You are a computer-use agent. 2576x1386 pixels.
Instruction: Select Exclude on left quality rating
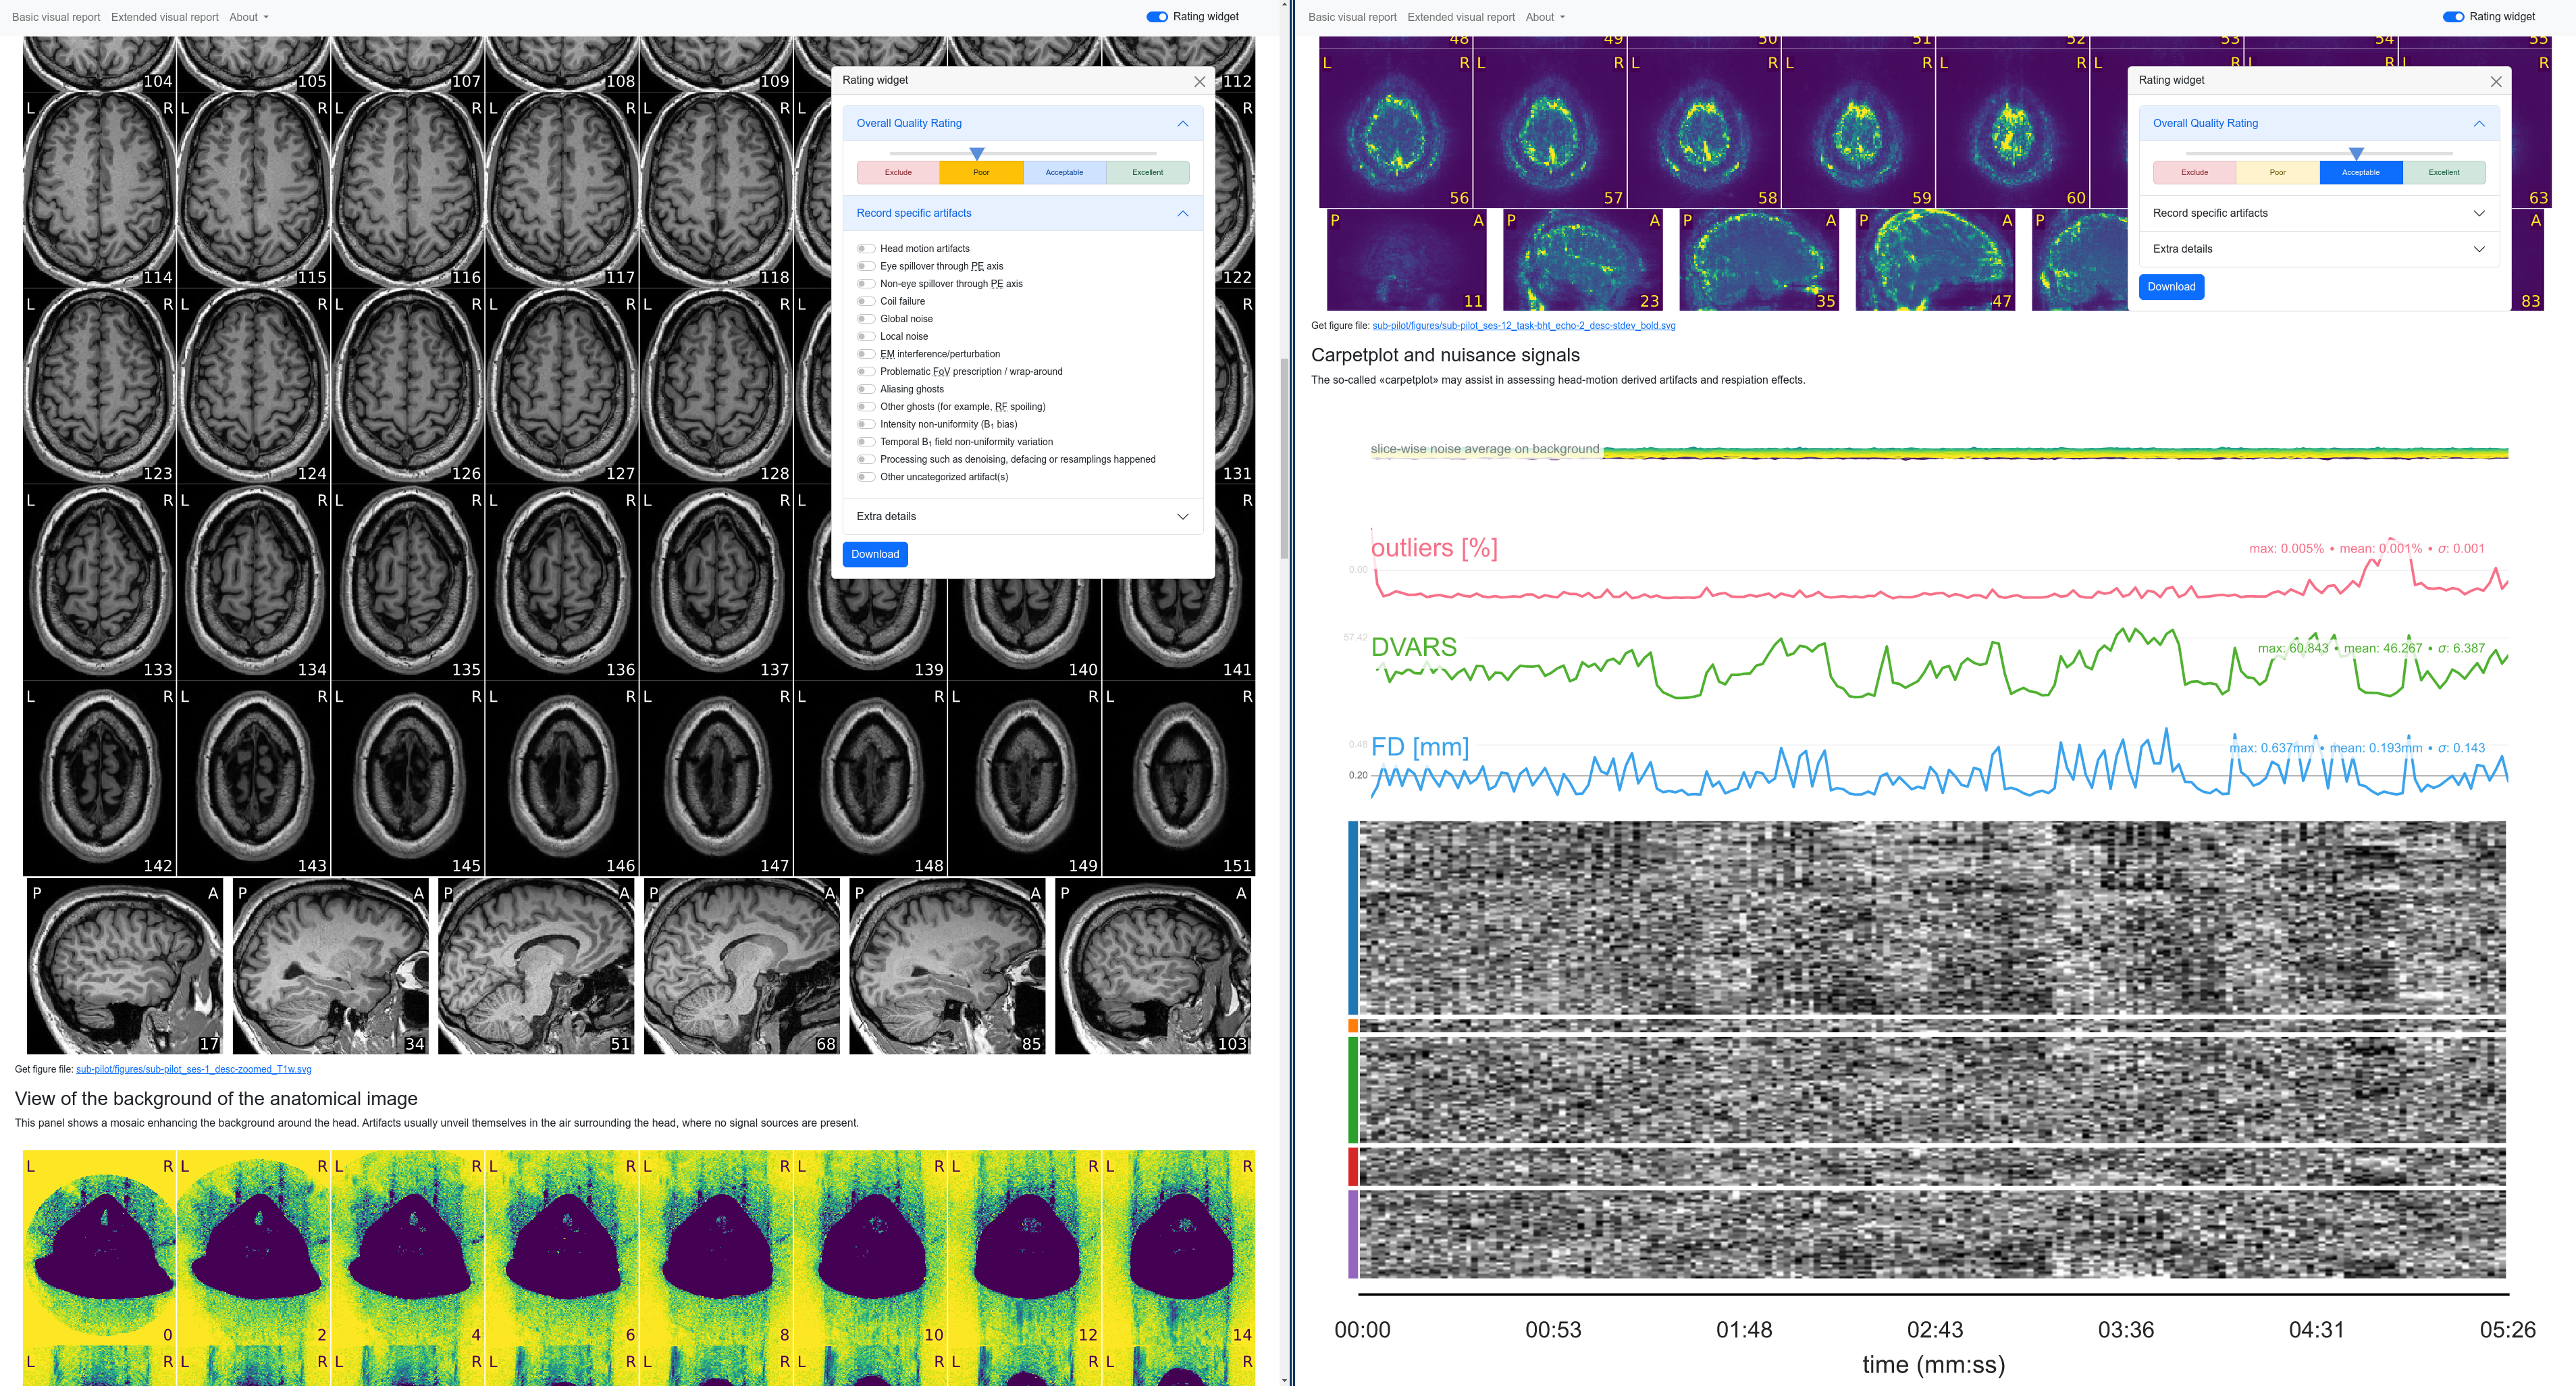click(898, 172)
